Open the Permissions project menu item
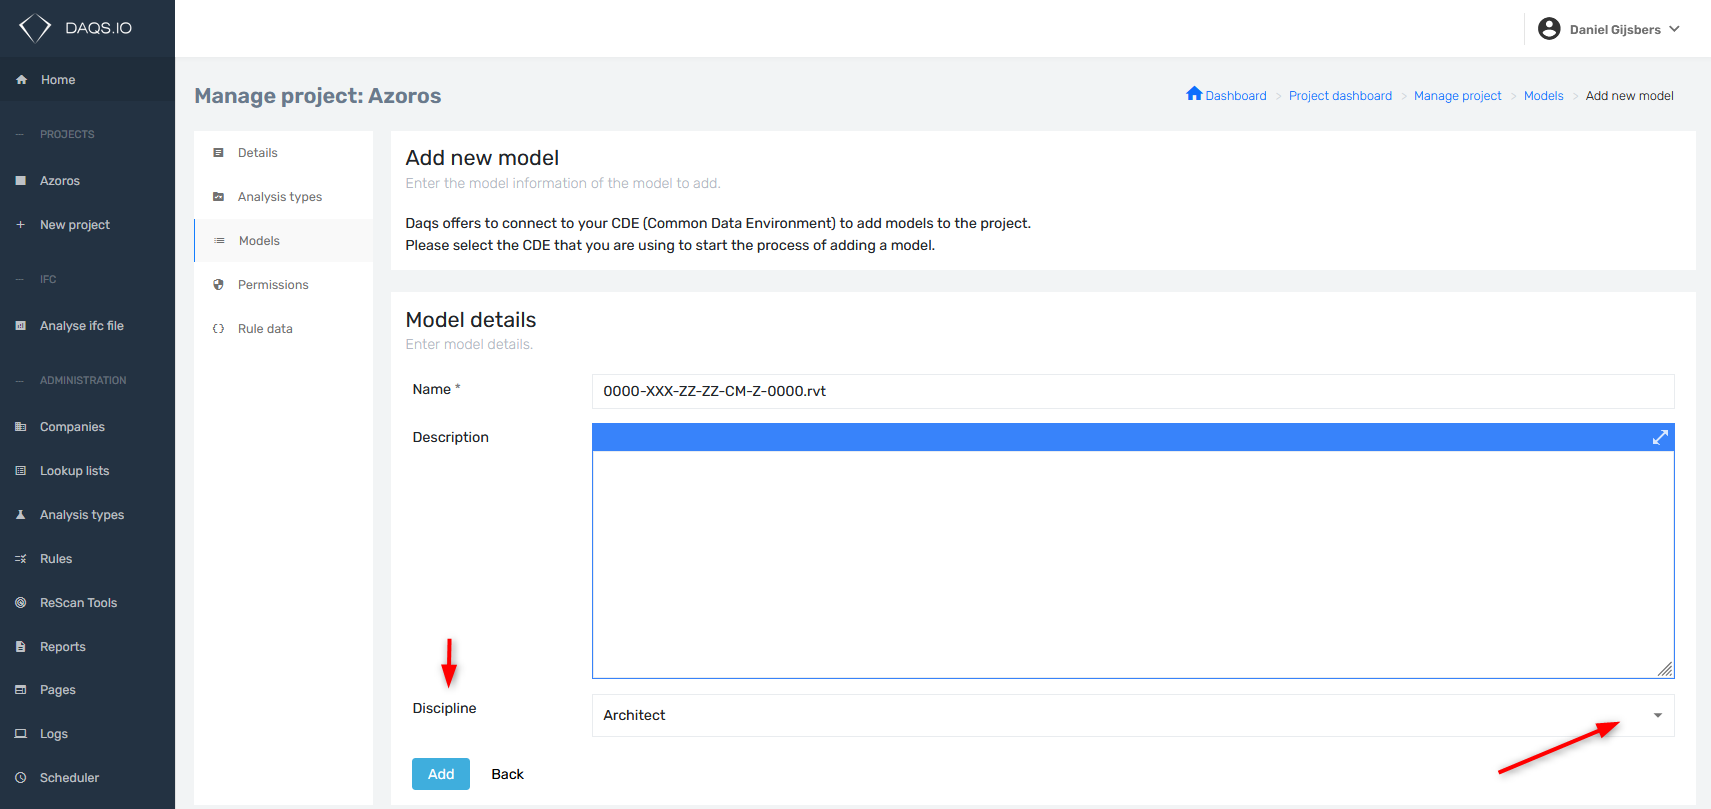 pyautogui.click(x=284, y=285)
